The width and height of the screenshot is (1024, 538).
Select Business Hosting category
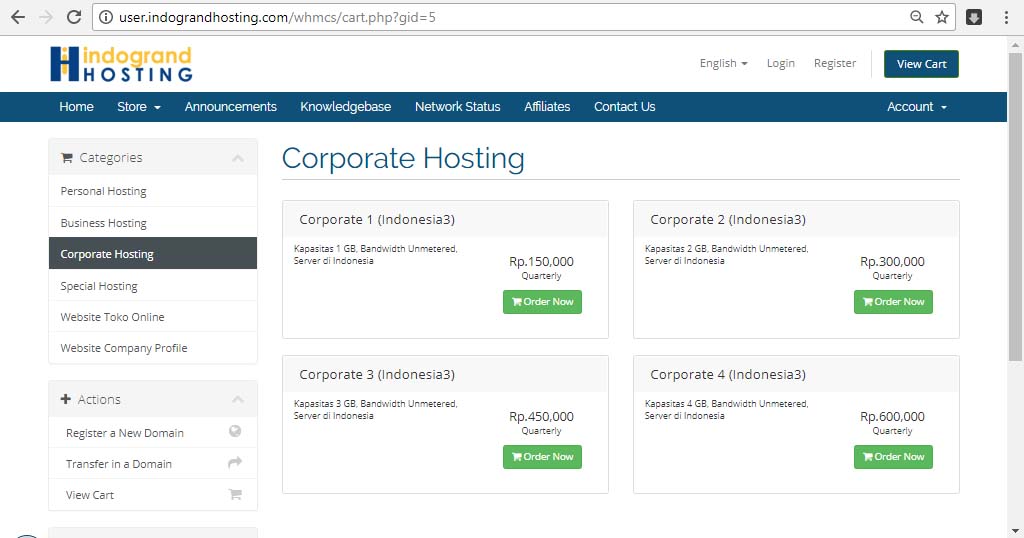coord(103,223)
